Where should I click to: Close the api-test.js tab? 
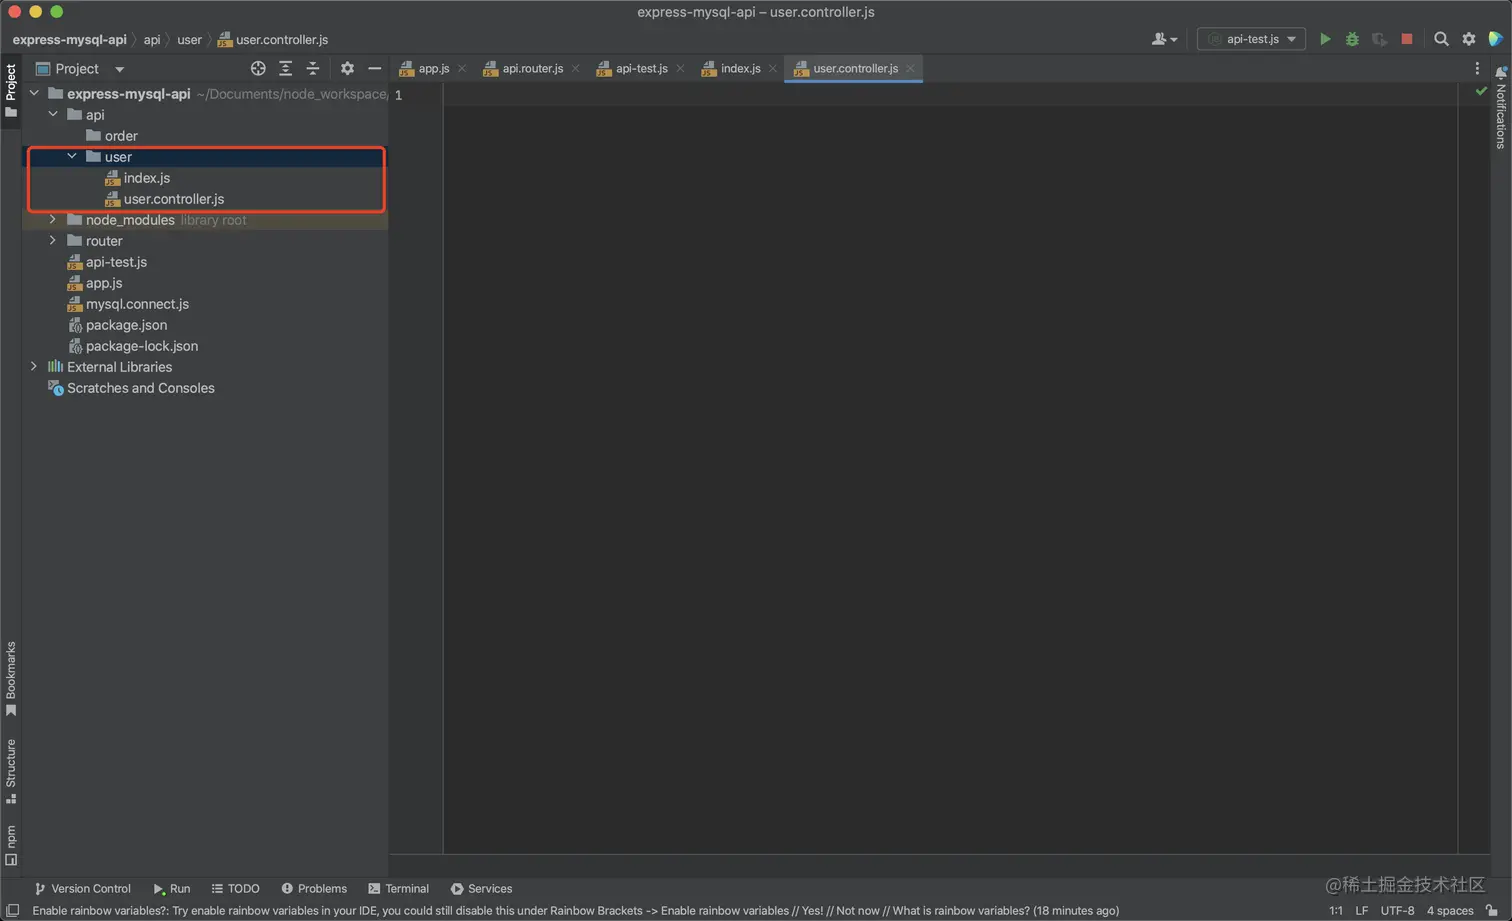point(680,68)
